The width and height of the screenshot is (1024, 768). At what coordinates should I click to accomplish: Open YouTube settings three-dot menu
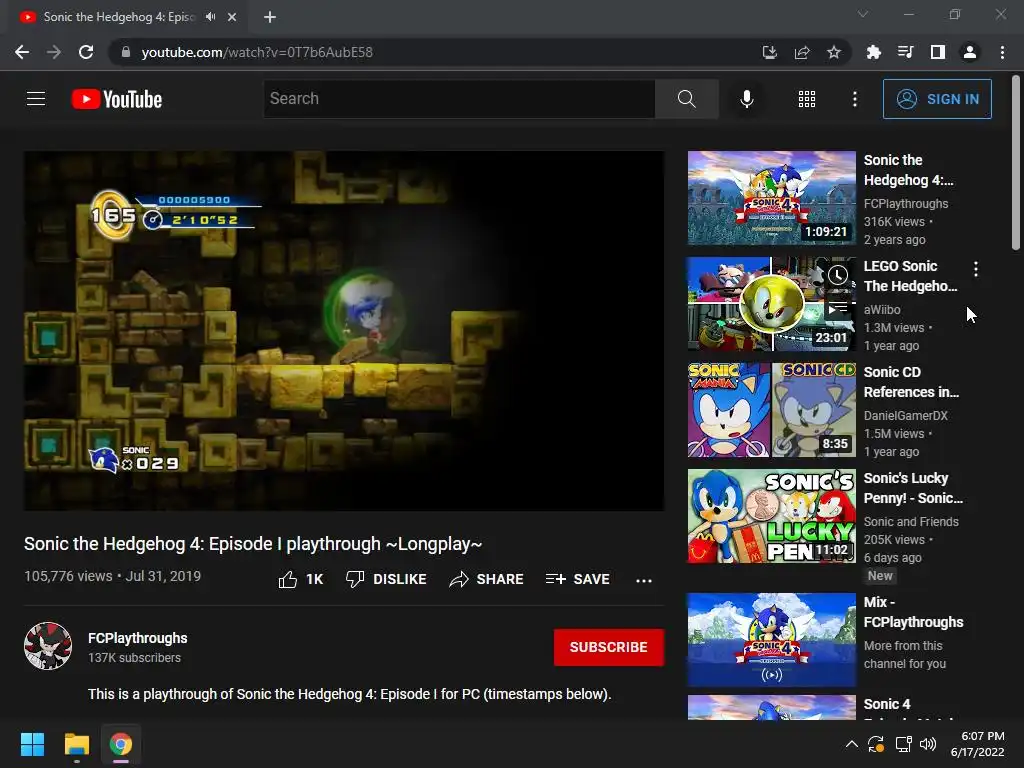[x=854, y=99]
